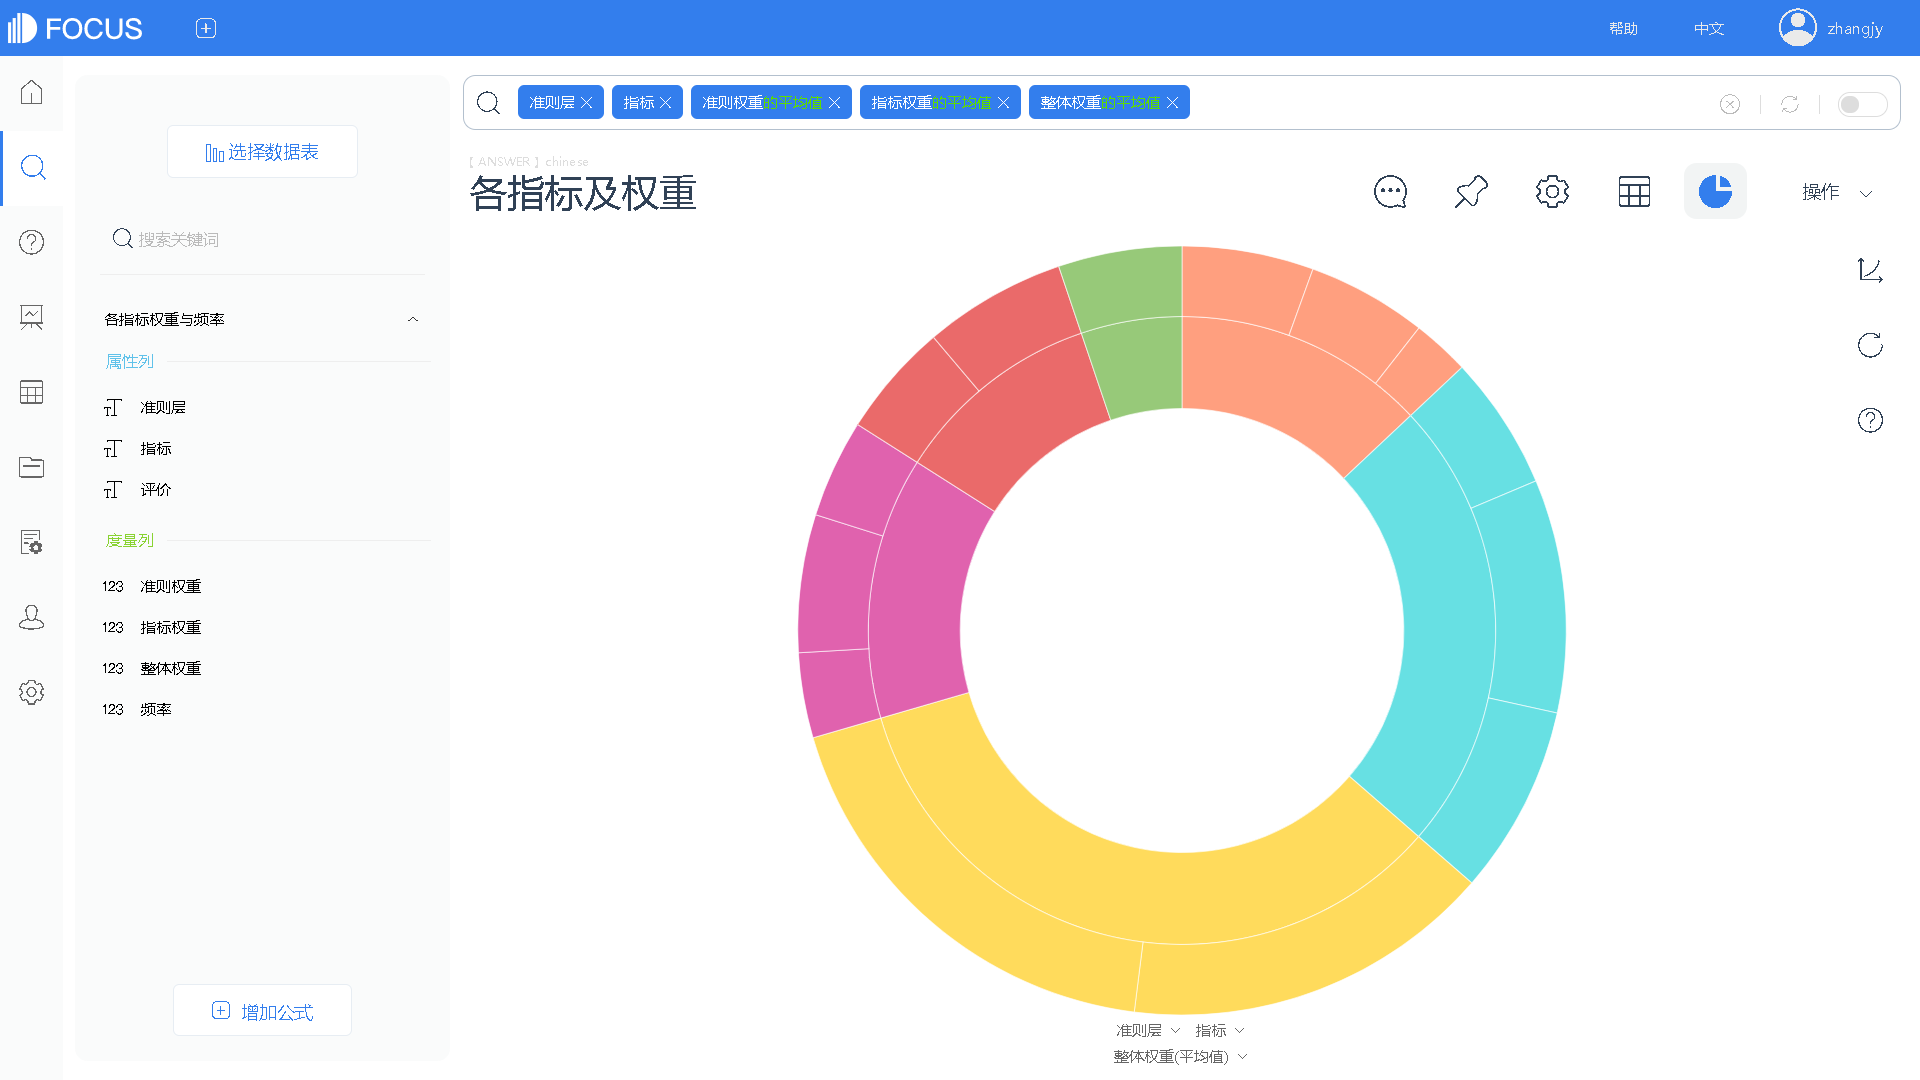
Task: Click the 帮助 menu item
Action: click(x=1623, y=28)
